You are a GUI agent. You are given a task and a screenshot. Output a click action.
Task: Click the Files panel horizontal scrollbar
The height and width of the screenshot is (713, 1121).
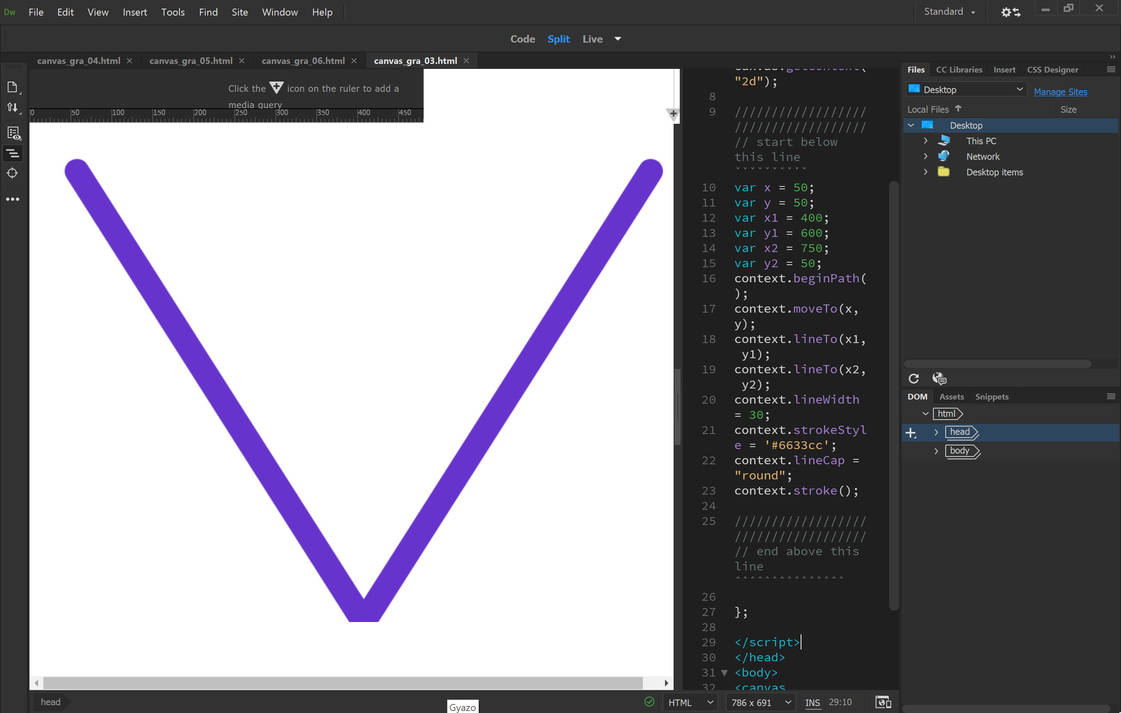pos(998,364)
